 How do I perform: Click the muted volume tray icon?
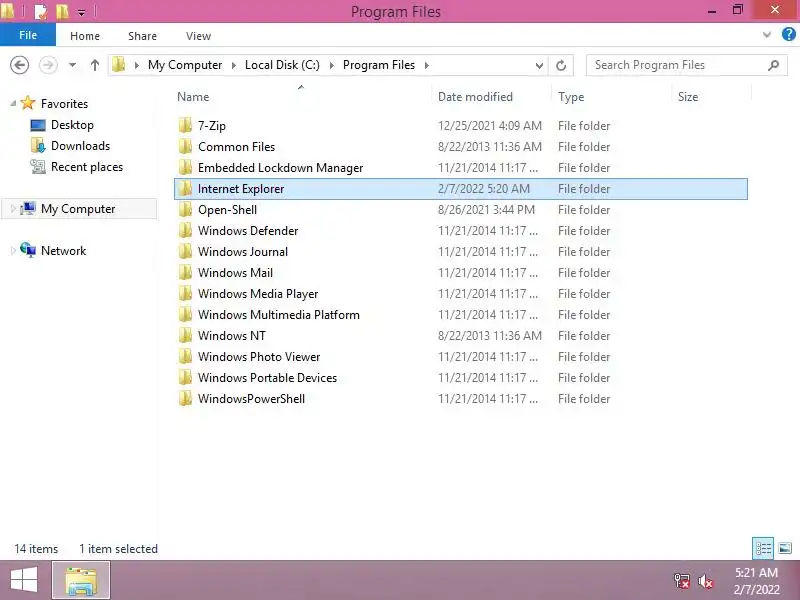[x=706, y=581]
